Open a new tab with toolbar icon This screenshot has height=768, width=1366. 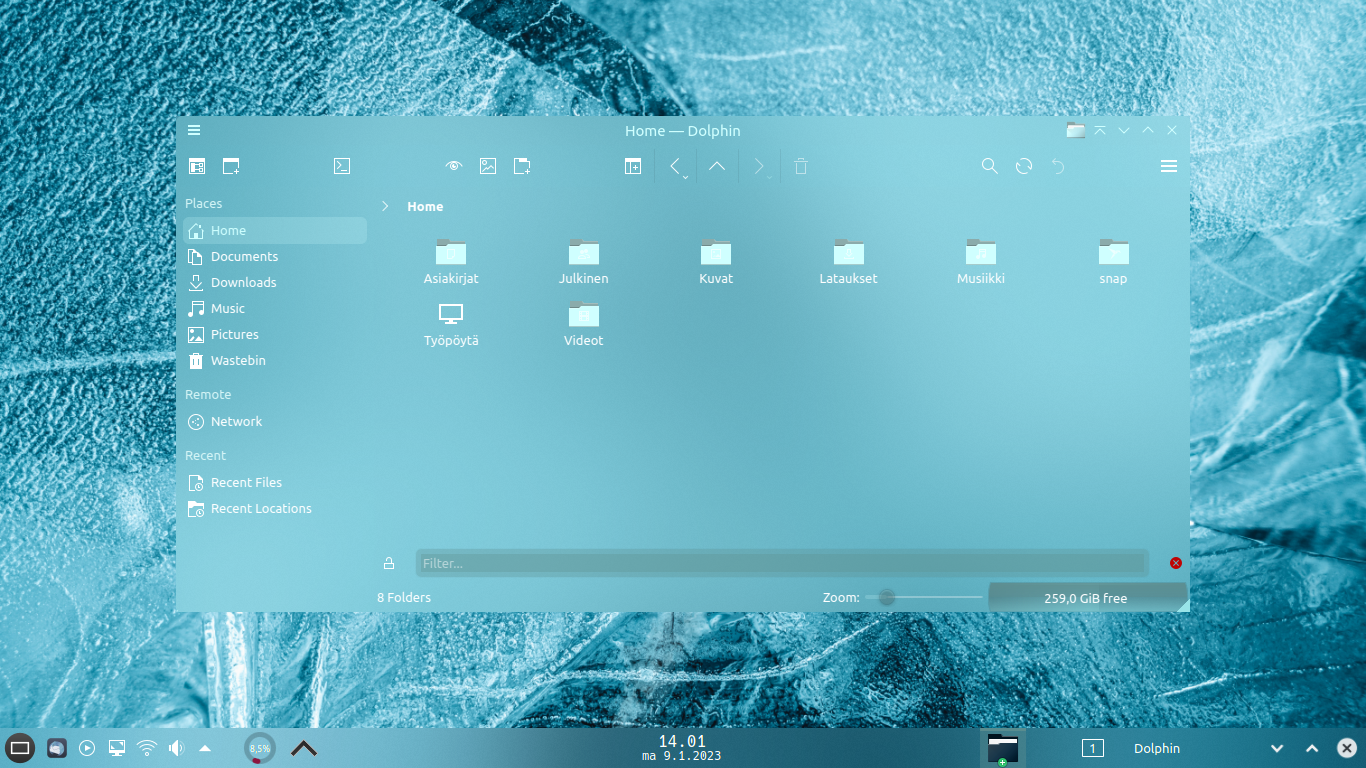coord(231,166)
